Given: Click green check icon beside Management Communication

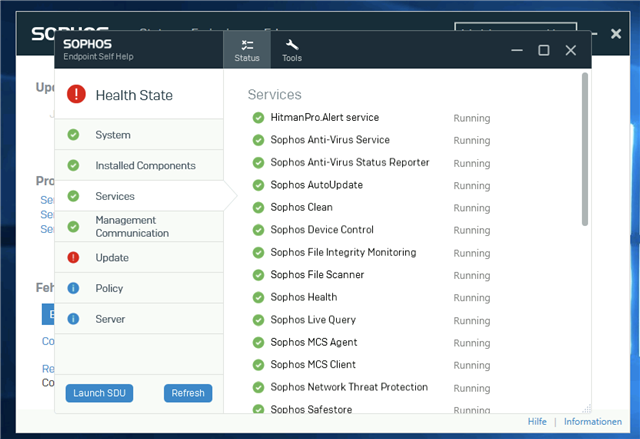Looking at the screenshot, I should (x=73, y=226).
